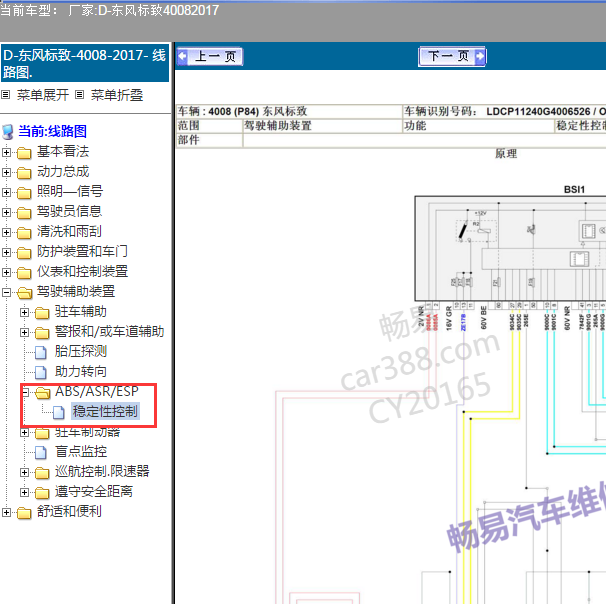Select the 驾驶员信息 tree item
This screenshot has height=604, width=606.
coord(69,211)
